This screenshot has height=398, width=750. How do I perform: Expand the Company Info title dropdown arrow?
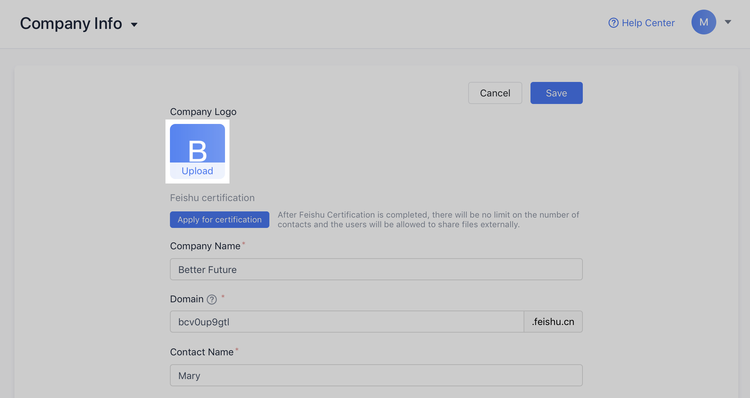pyautogui.click(x=134, y=24)
